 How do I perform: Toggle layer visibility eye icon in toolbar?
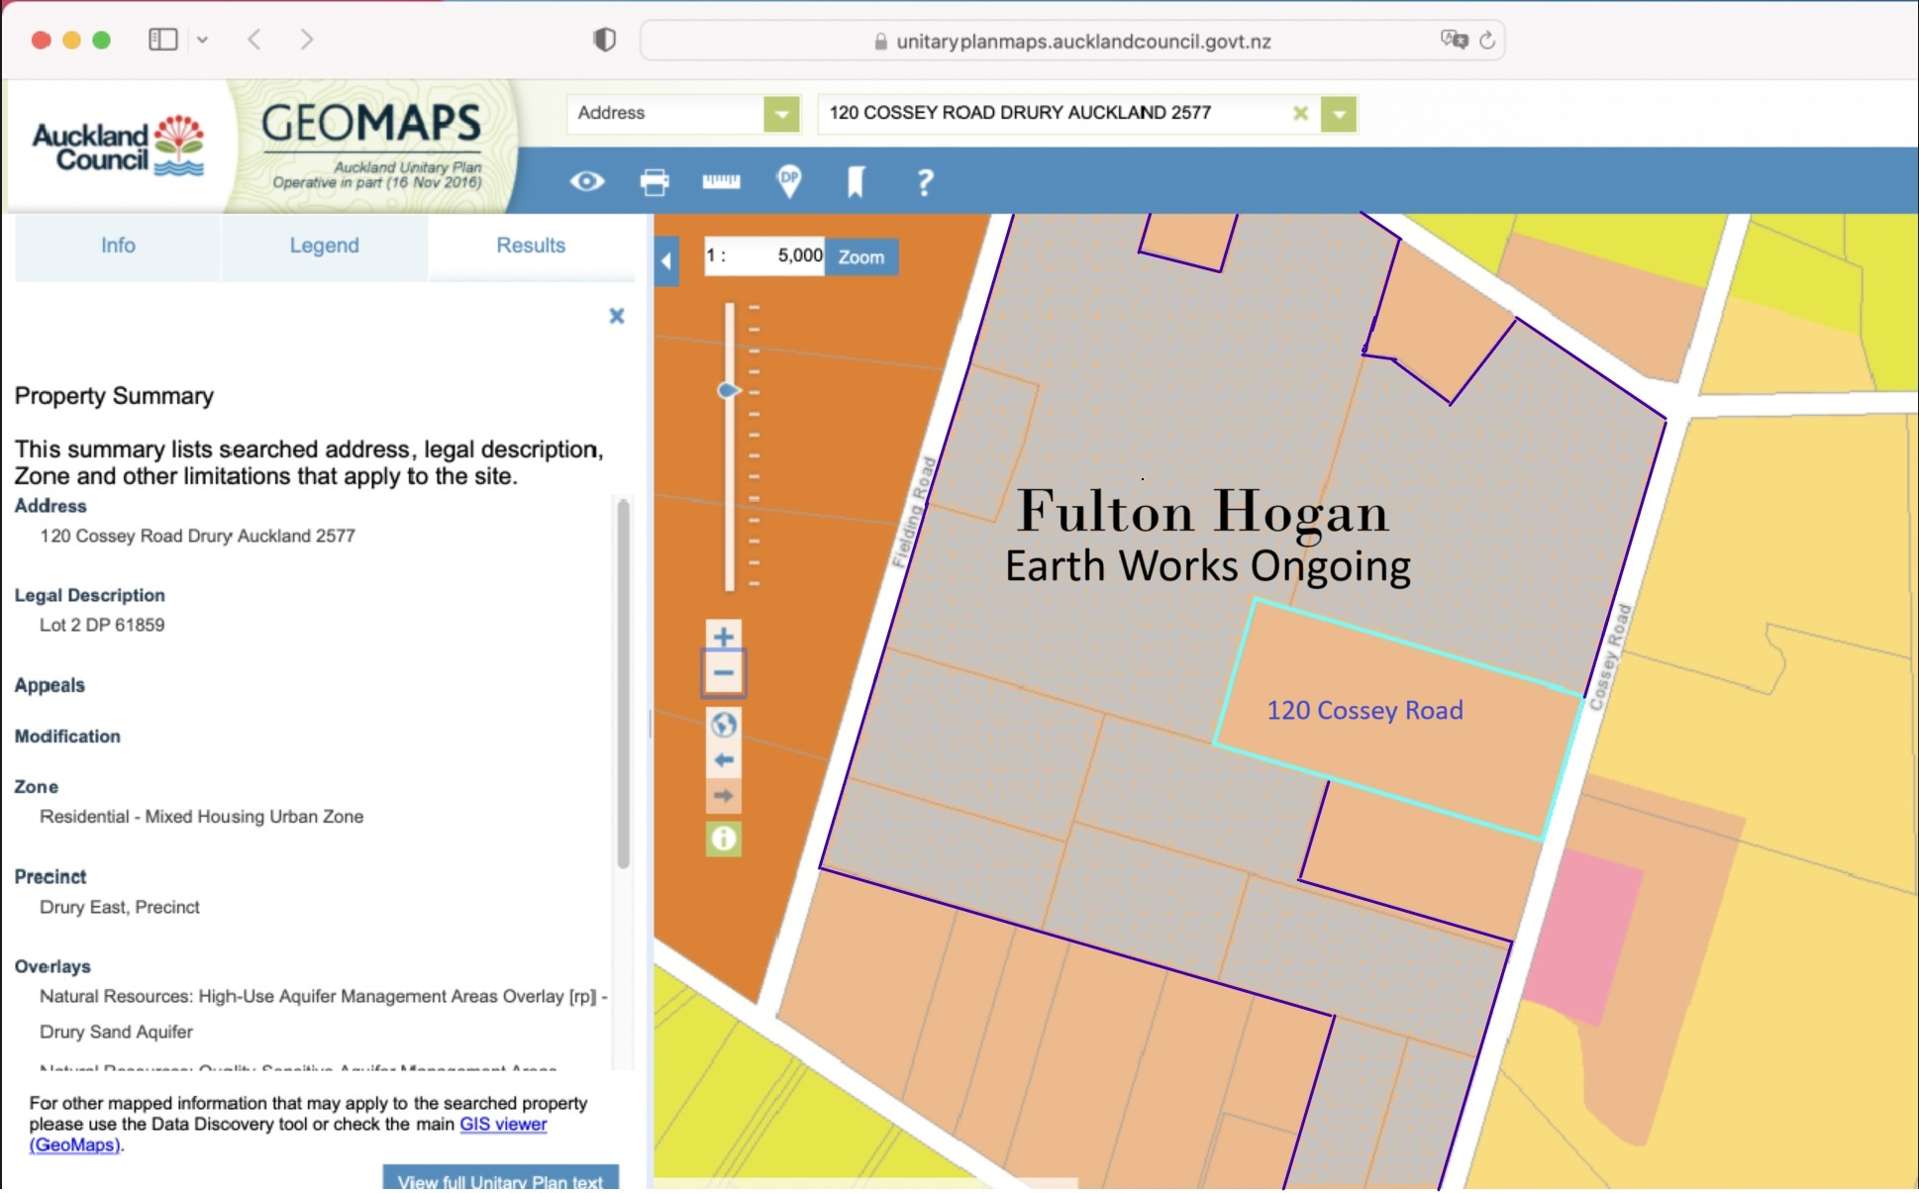pyautogui.click(x=587, y=182)
